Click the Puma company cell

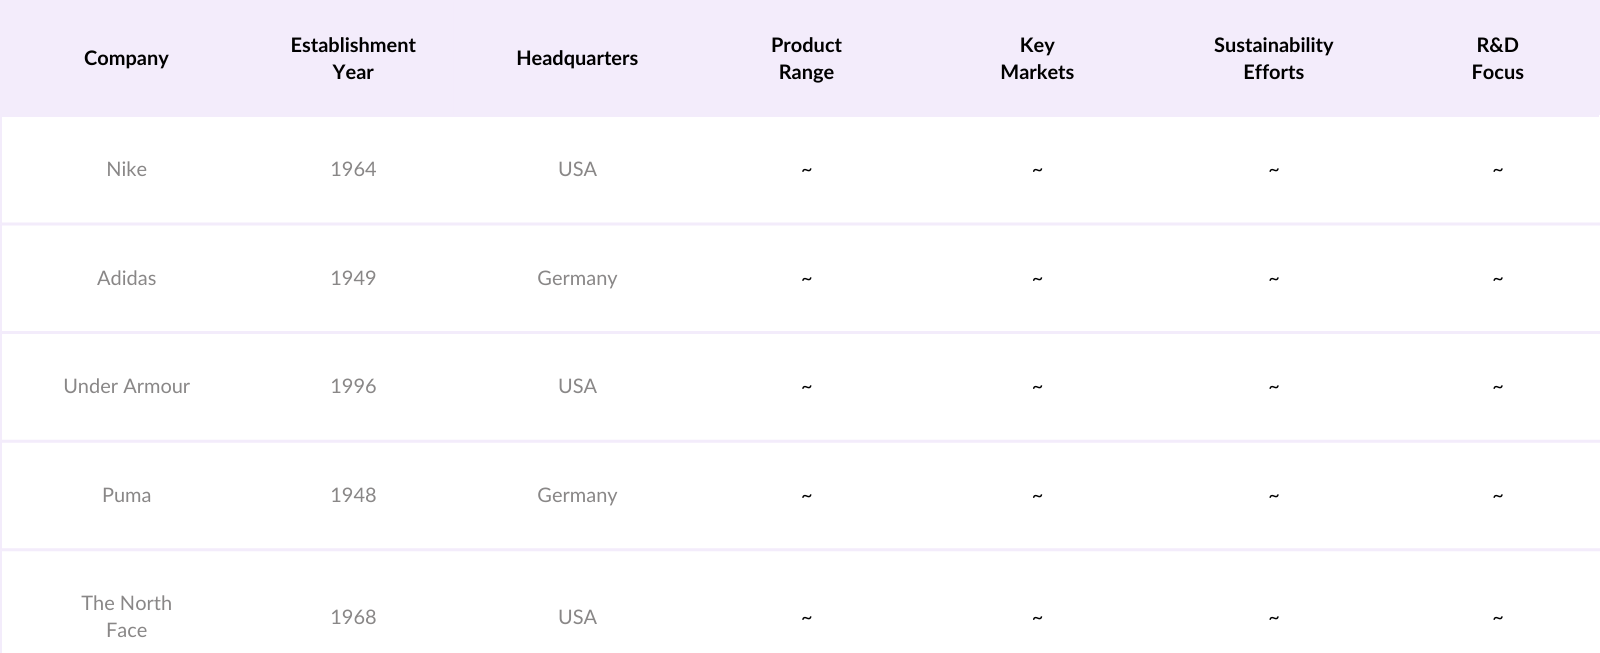(126, 495)
